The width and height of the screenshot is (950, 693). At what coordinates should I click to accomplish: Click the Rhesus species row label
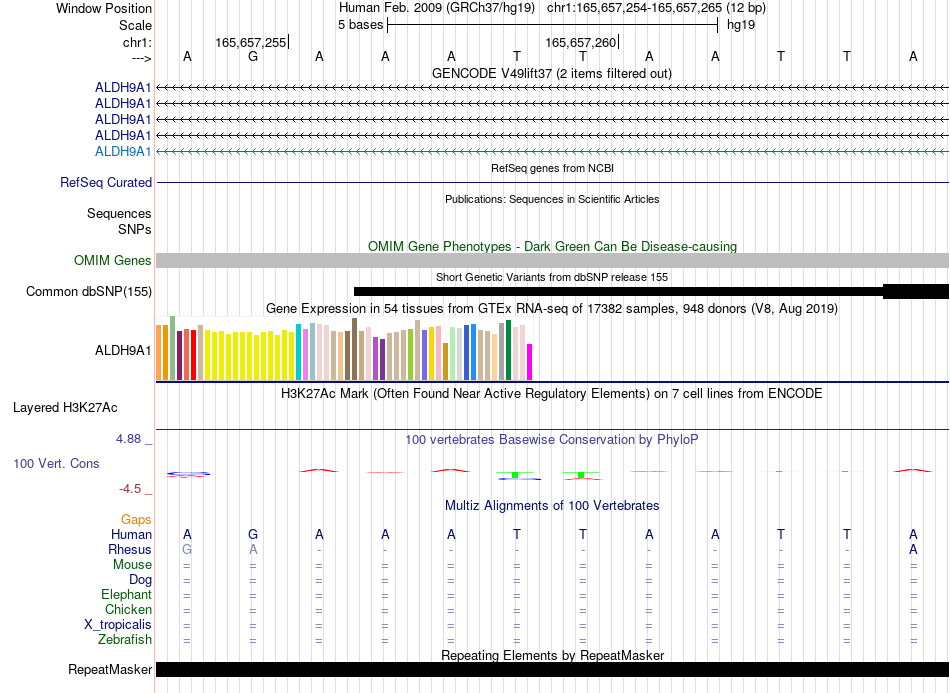(130, 549)
